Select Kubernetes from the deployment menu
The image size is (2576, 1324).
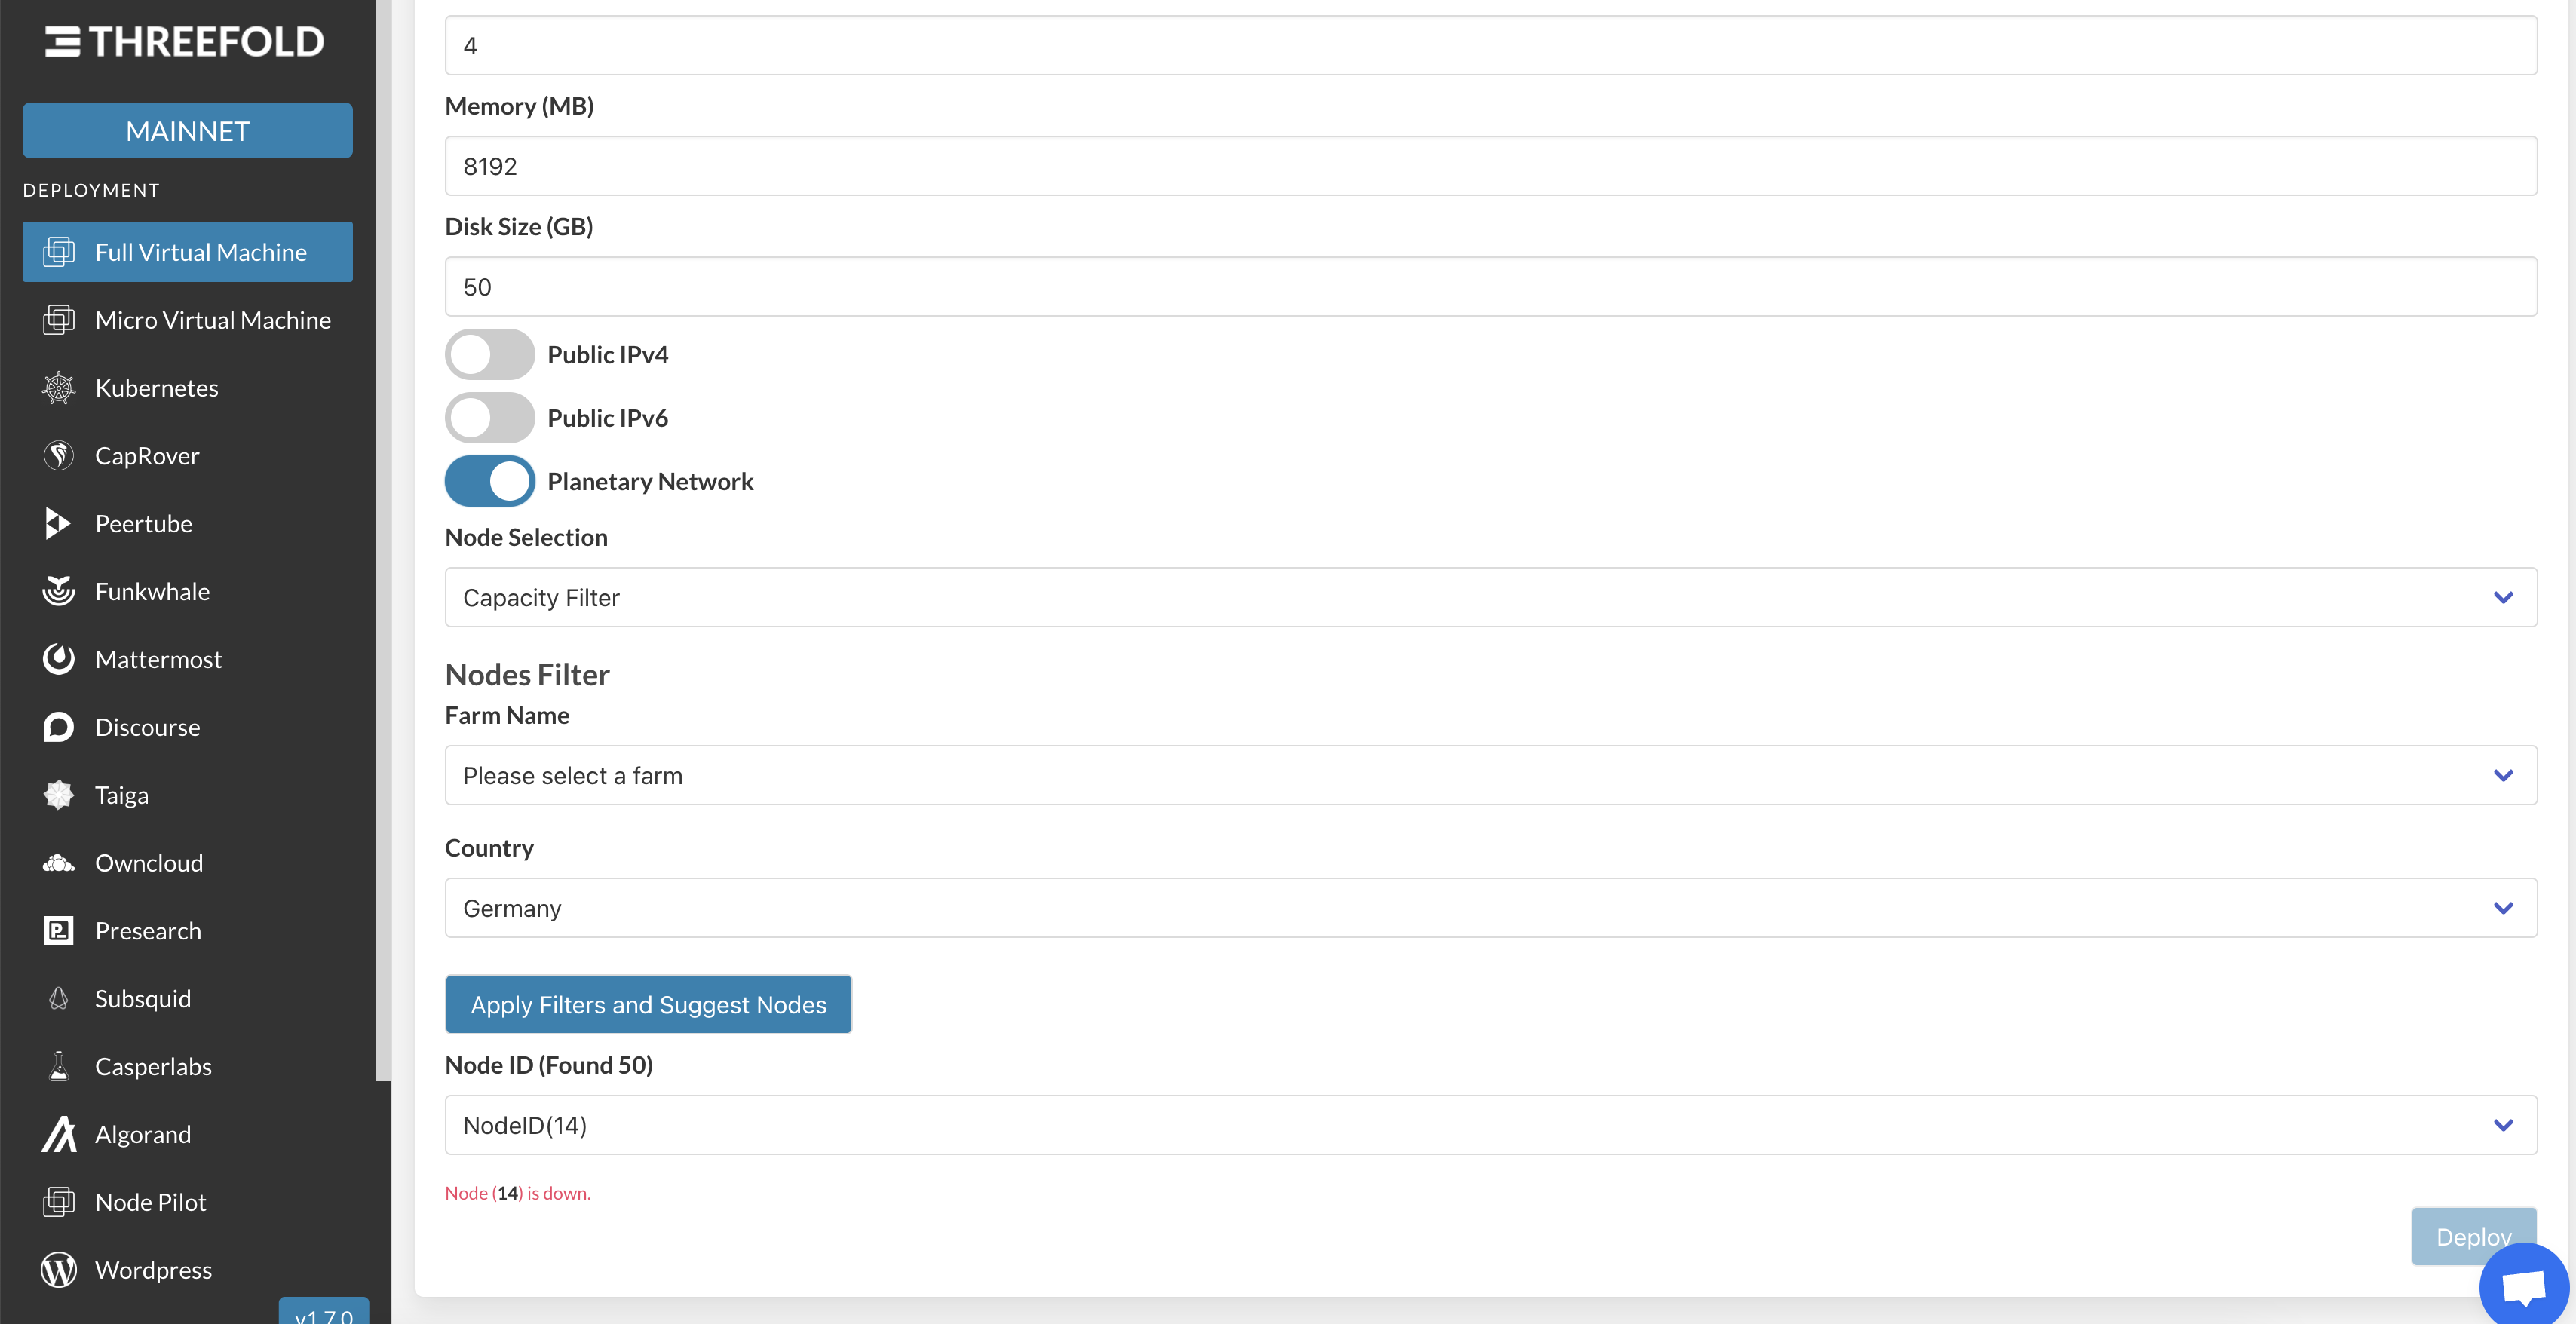[x=188, y=388]
